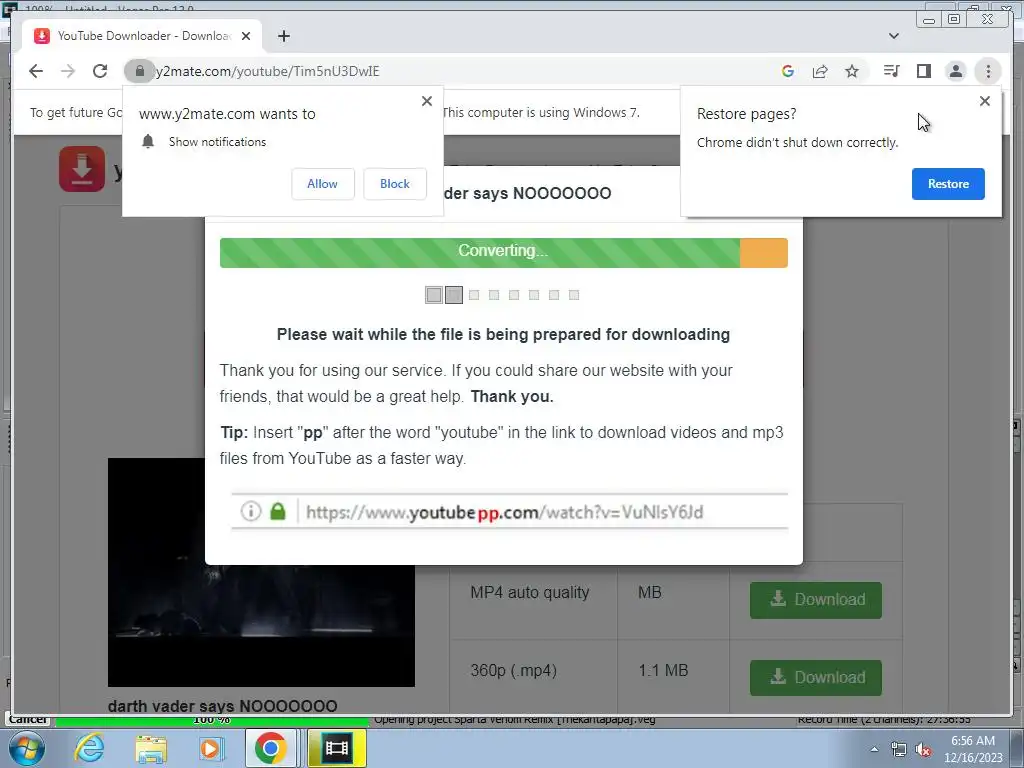
Task: Open a new tab with the plus button
Action: pos(283,36)
